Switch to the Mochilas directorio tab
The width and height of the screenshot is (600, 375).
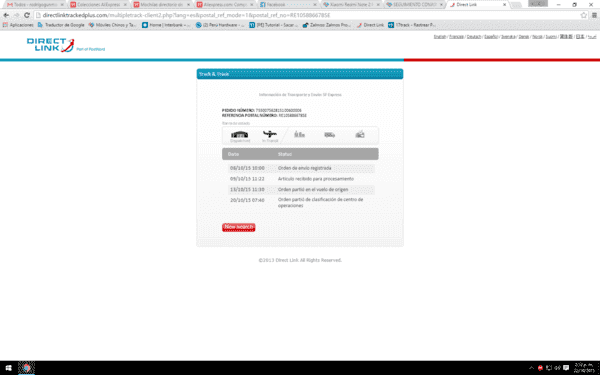(161, 5)
